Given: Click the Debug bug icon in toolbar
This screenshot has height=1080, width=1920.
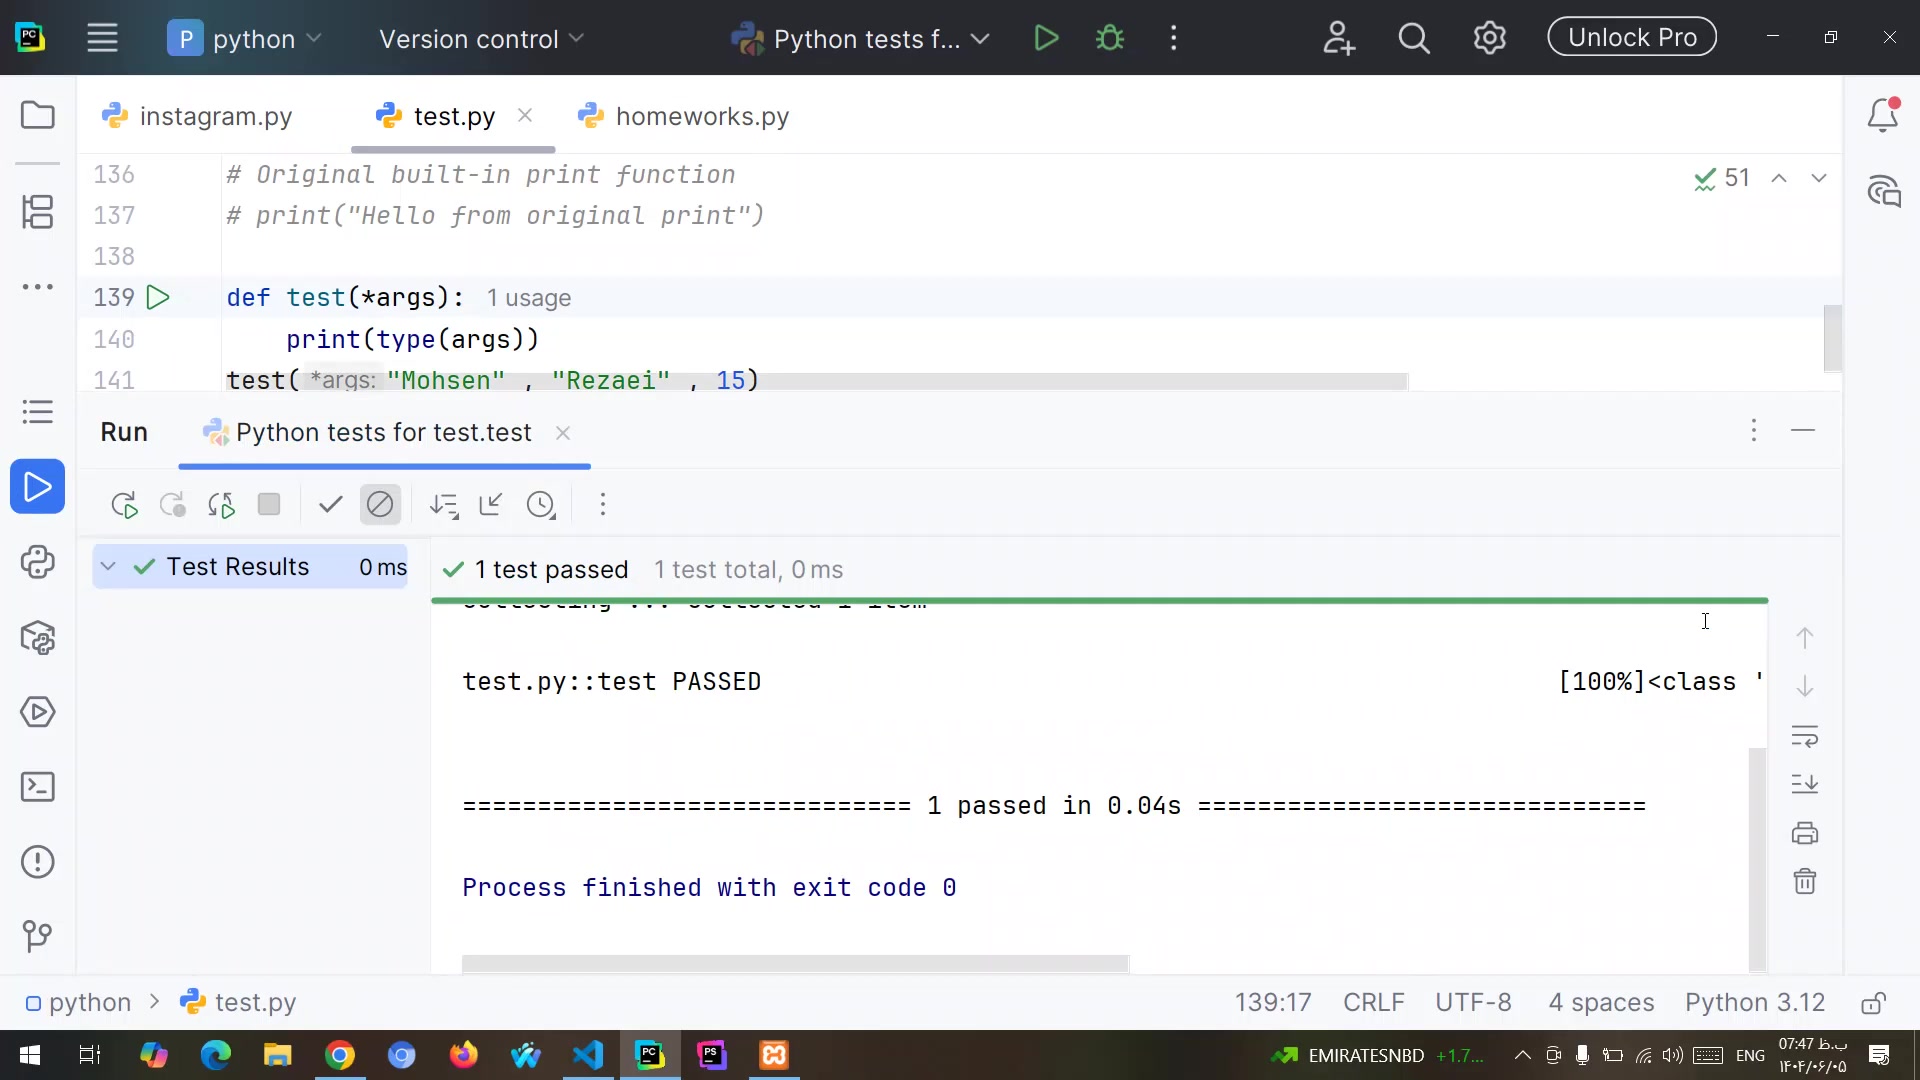Looking at the screenshot, I should 1110,39.
